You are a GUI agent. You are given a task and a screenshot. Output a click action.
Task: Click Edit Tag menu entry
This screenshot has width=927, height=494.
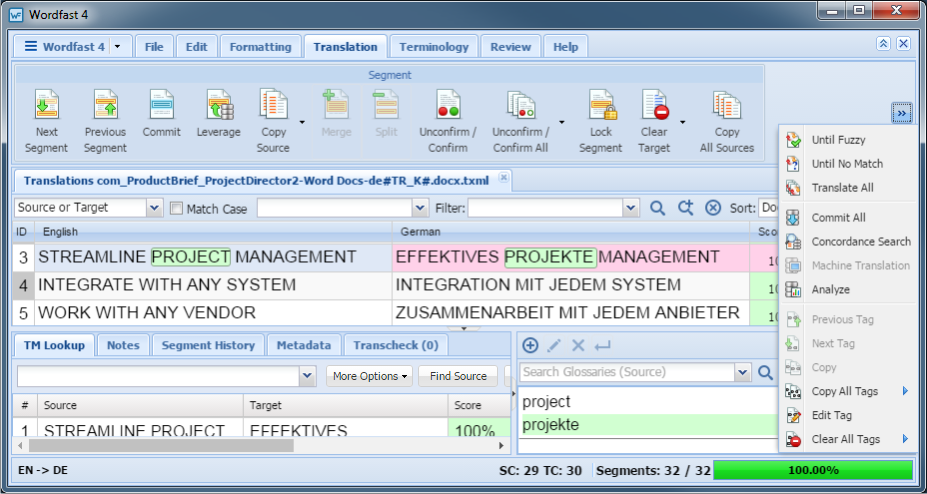point(832,415)
